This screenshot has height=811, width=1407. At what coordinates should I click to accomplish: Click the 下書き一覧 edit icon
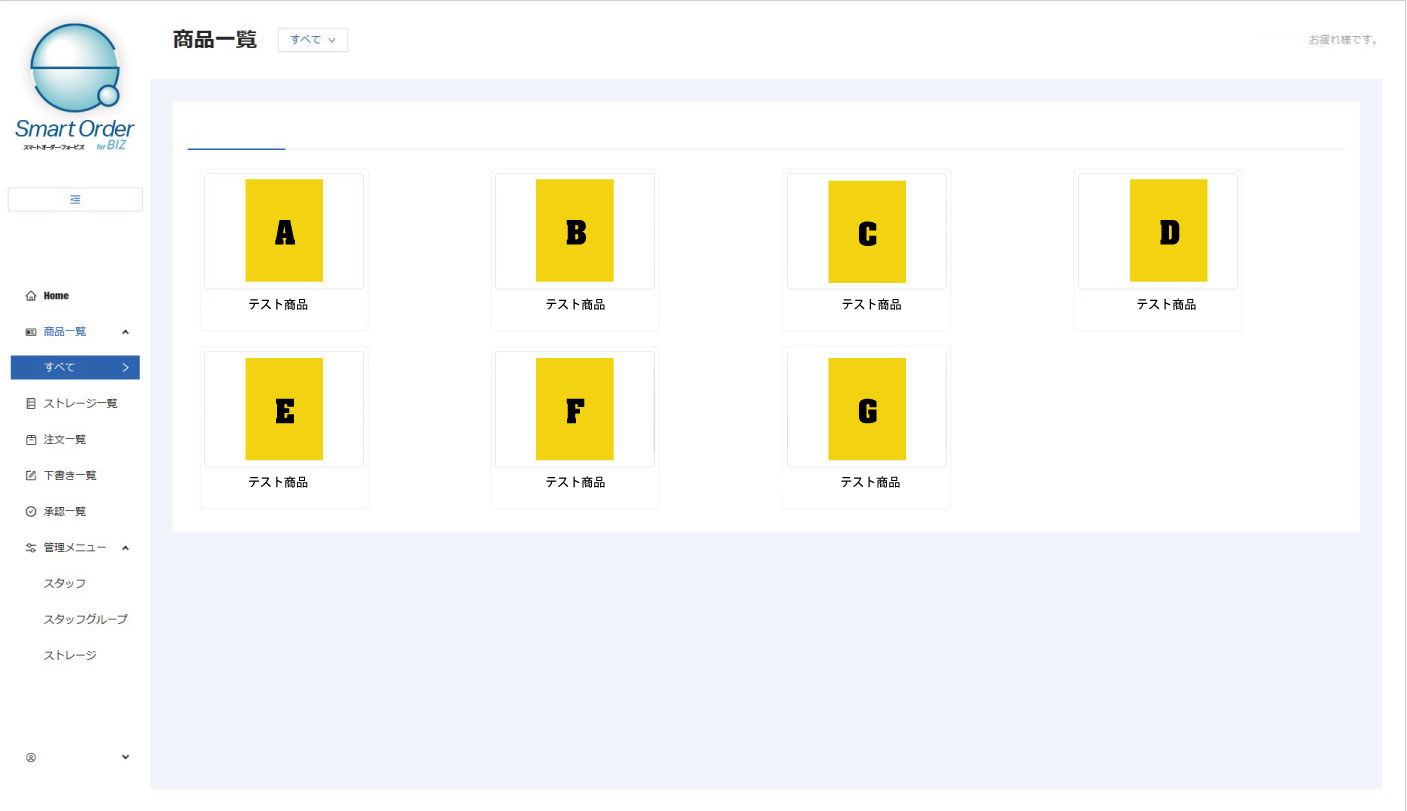pos(31,476)
